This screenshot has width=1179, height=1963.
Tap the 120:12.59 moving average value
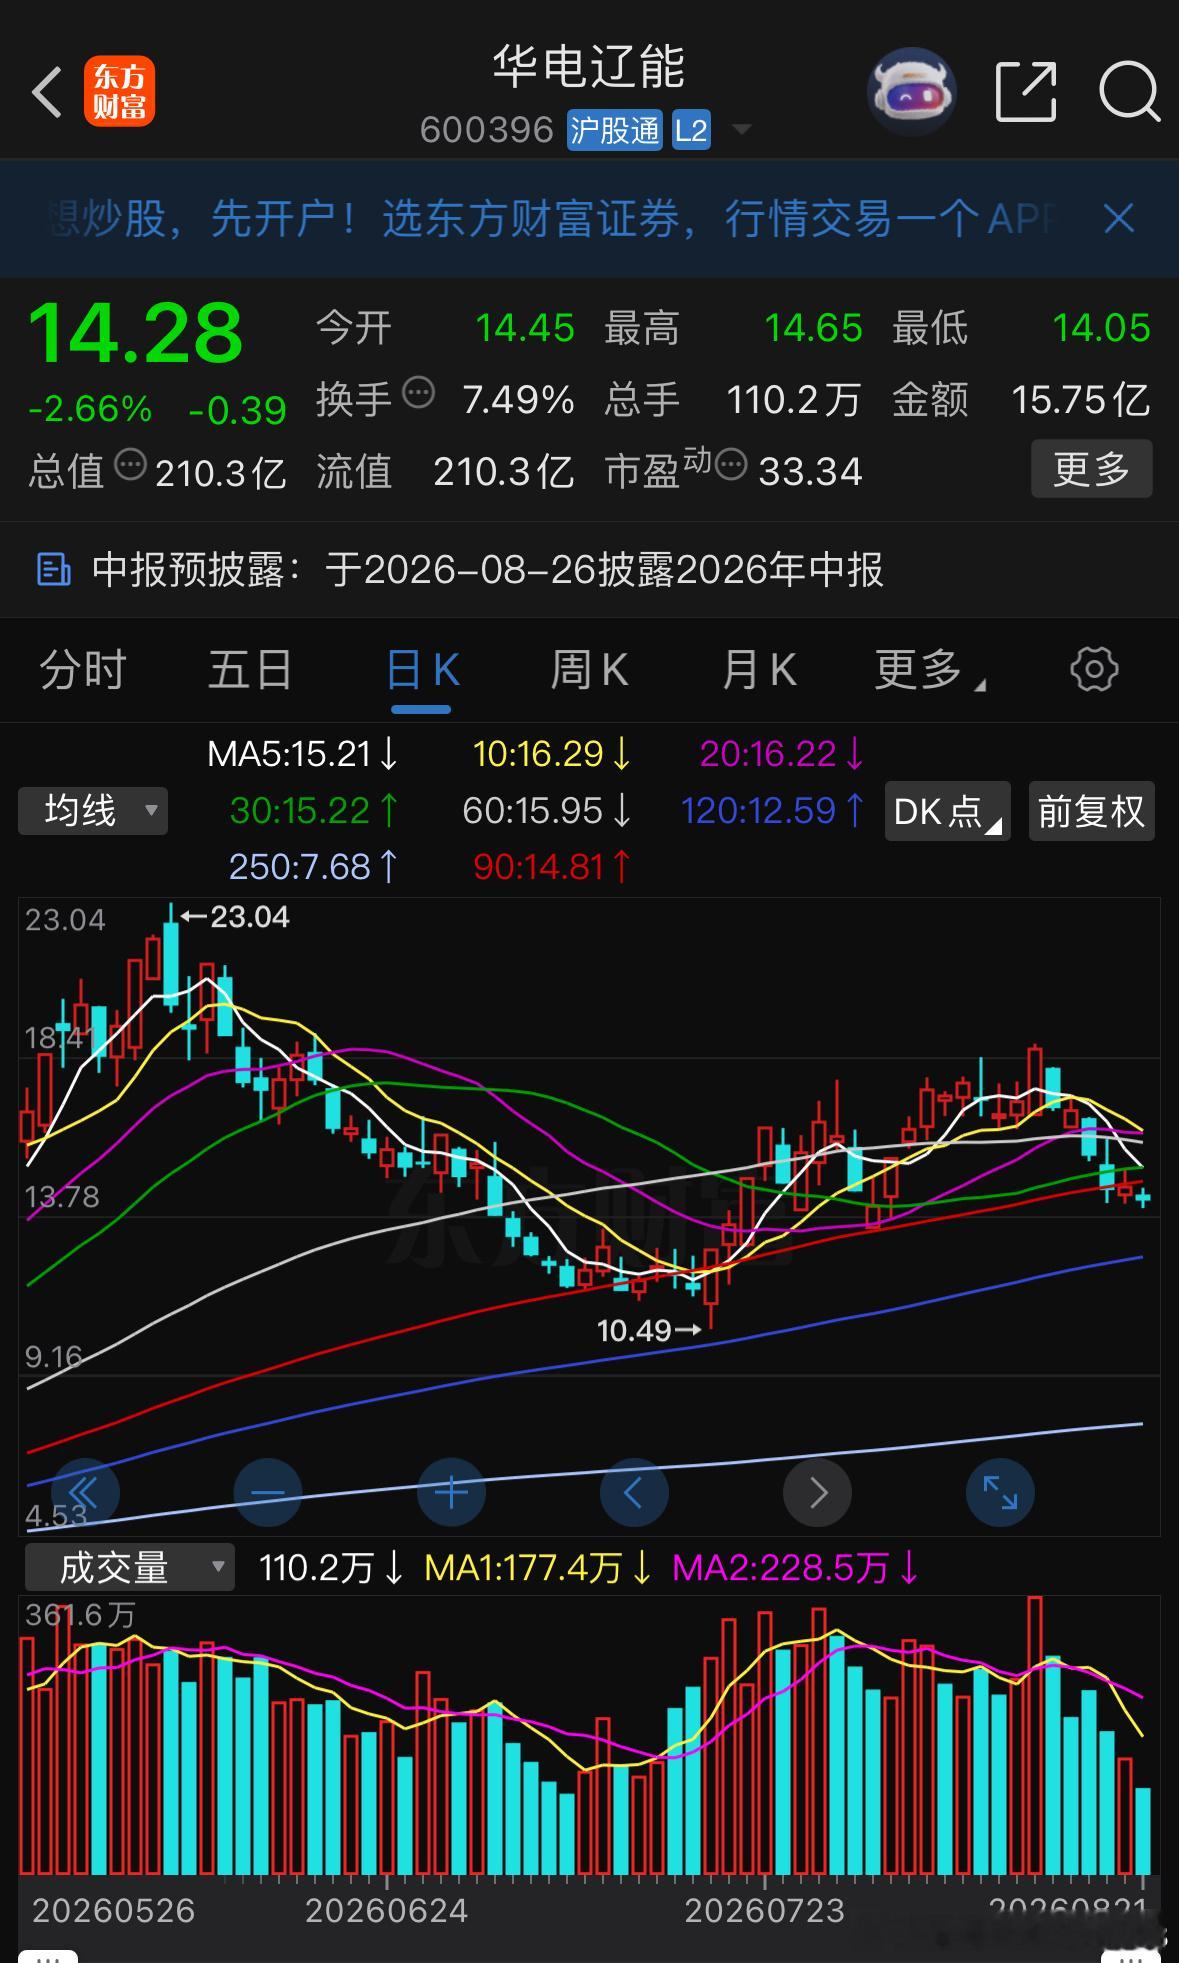point(772,810)
